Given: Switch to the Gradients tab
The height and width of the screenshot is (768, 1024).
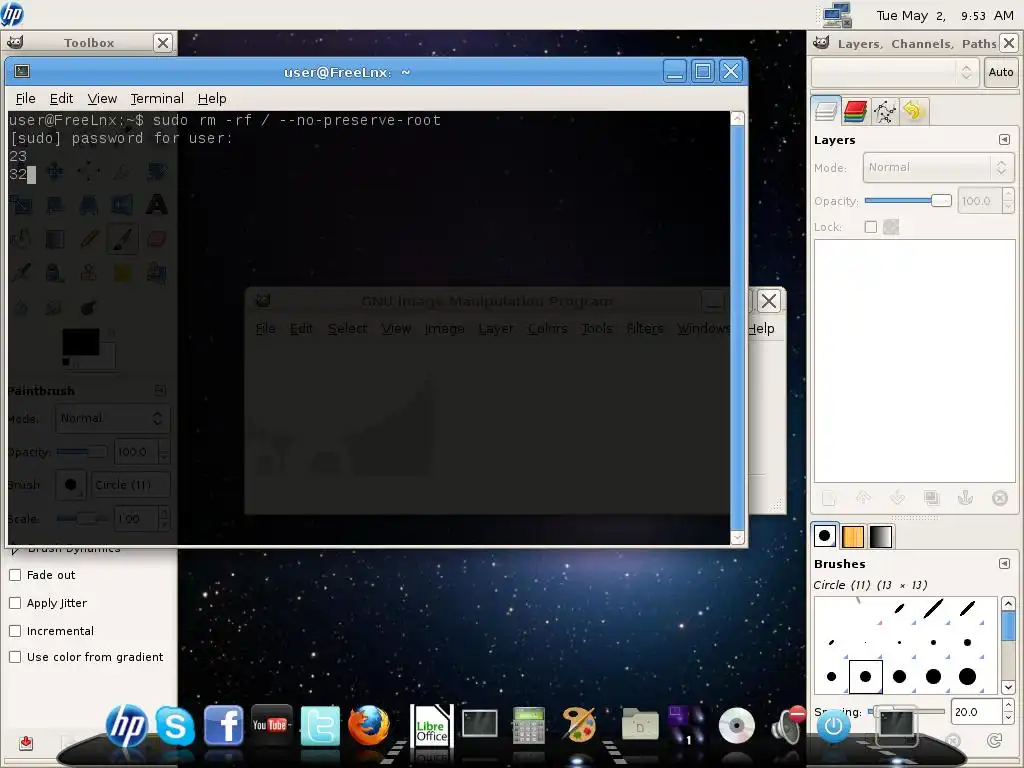Looking at the screenshot, I should tap(880, 537).
